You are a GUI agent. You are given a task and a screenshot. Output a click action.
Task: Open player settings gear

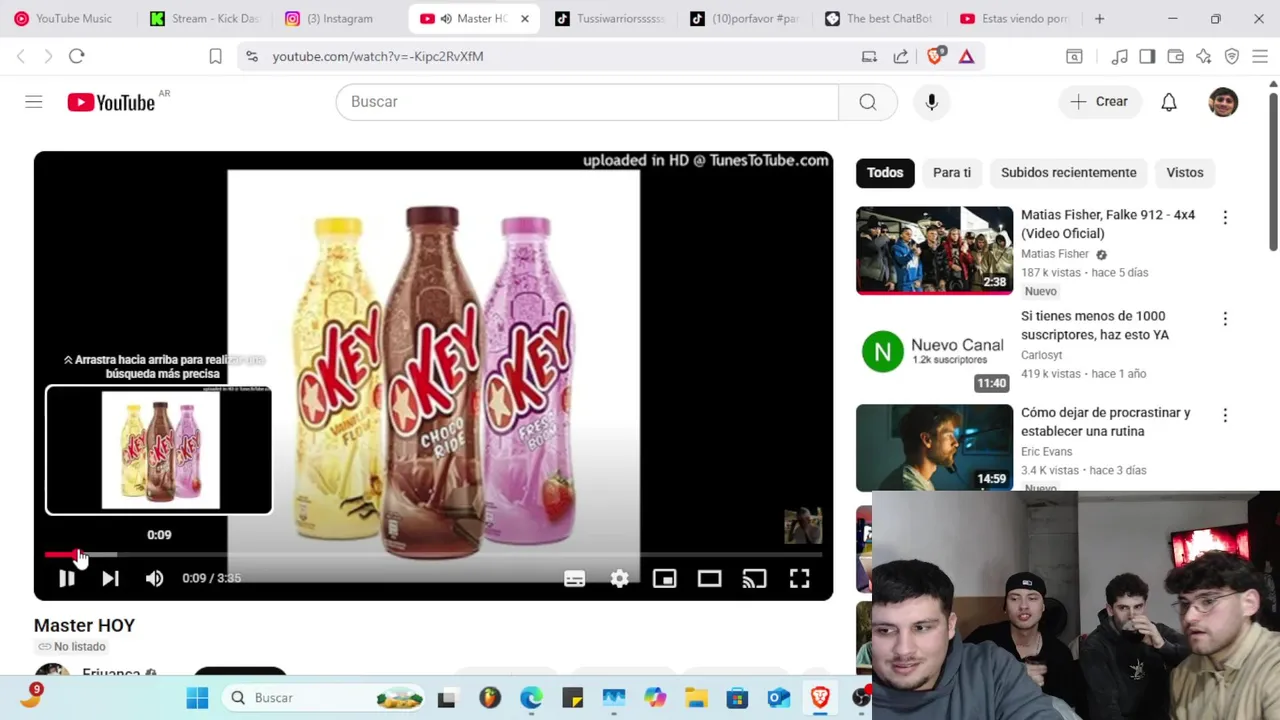[x=620, y=578]
